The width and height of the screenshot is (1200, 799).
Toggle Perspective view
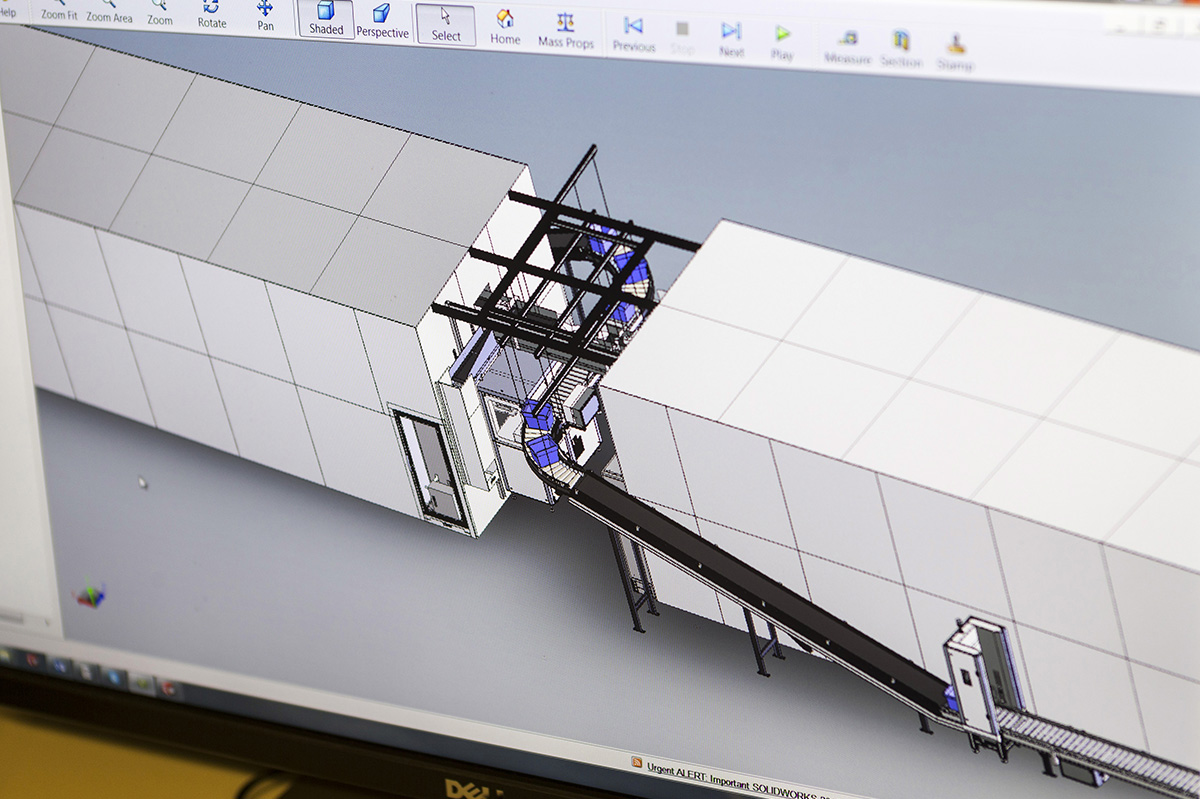(382, 22)
